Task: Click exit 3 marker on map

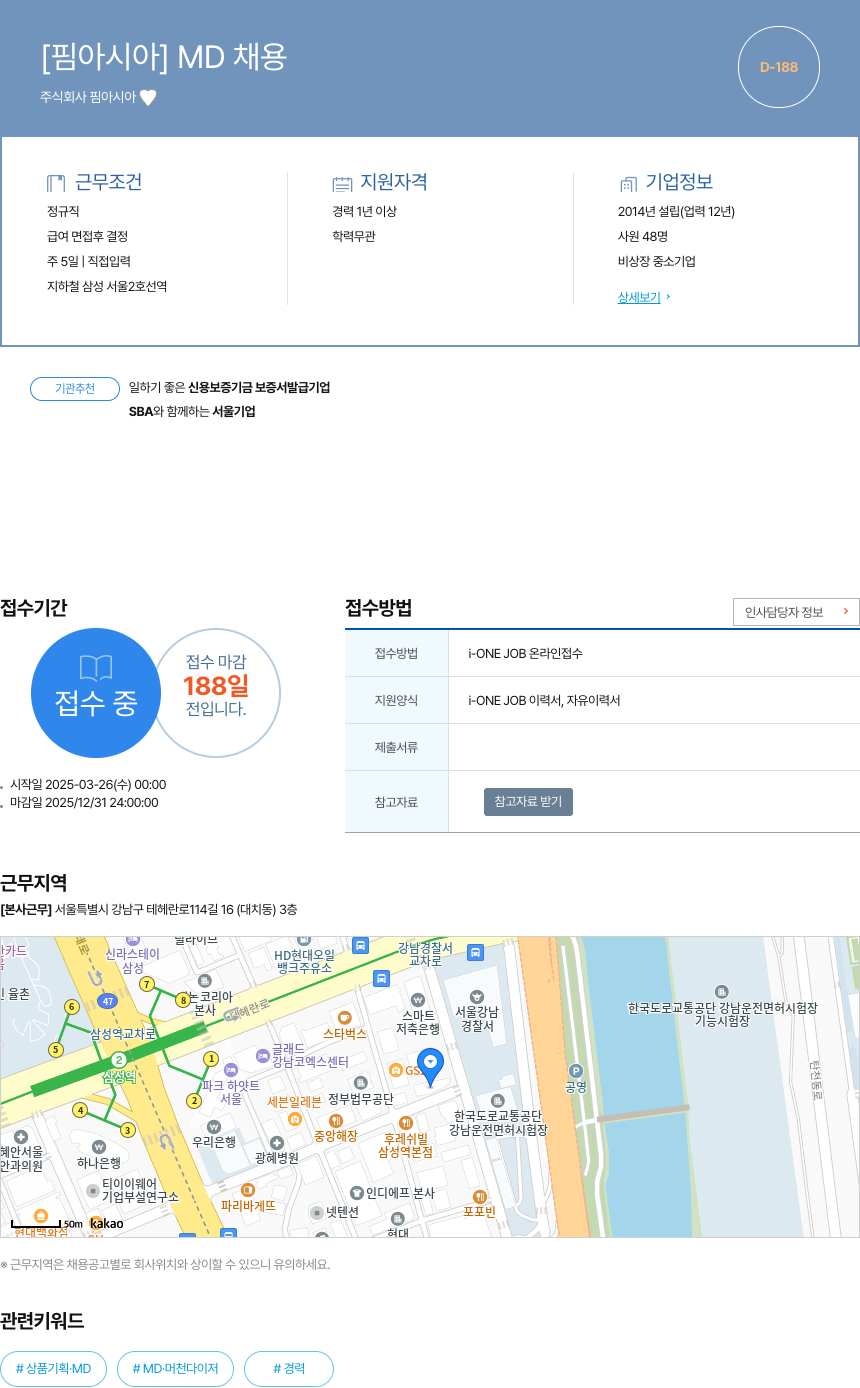Action: 127,1130
